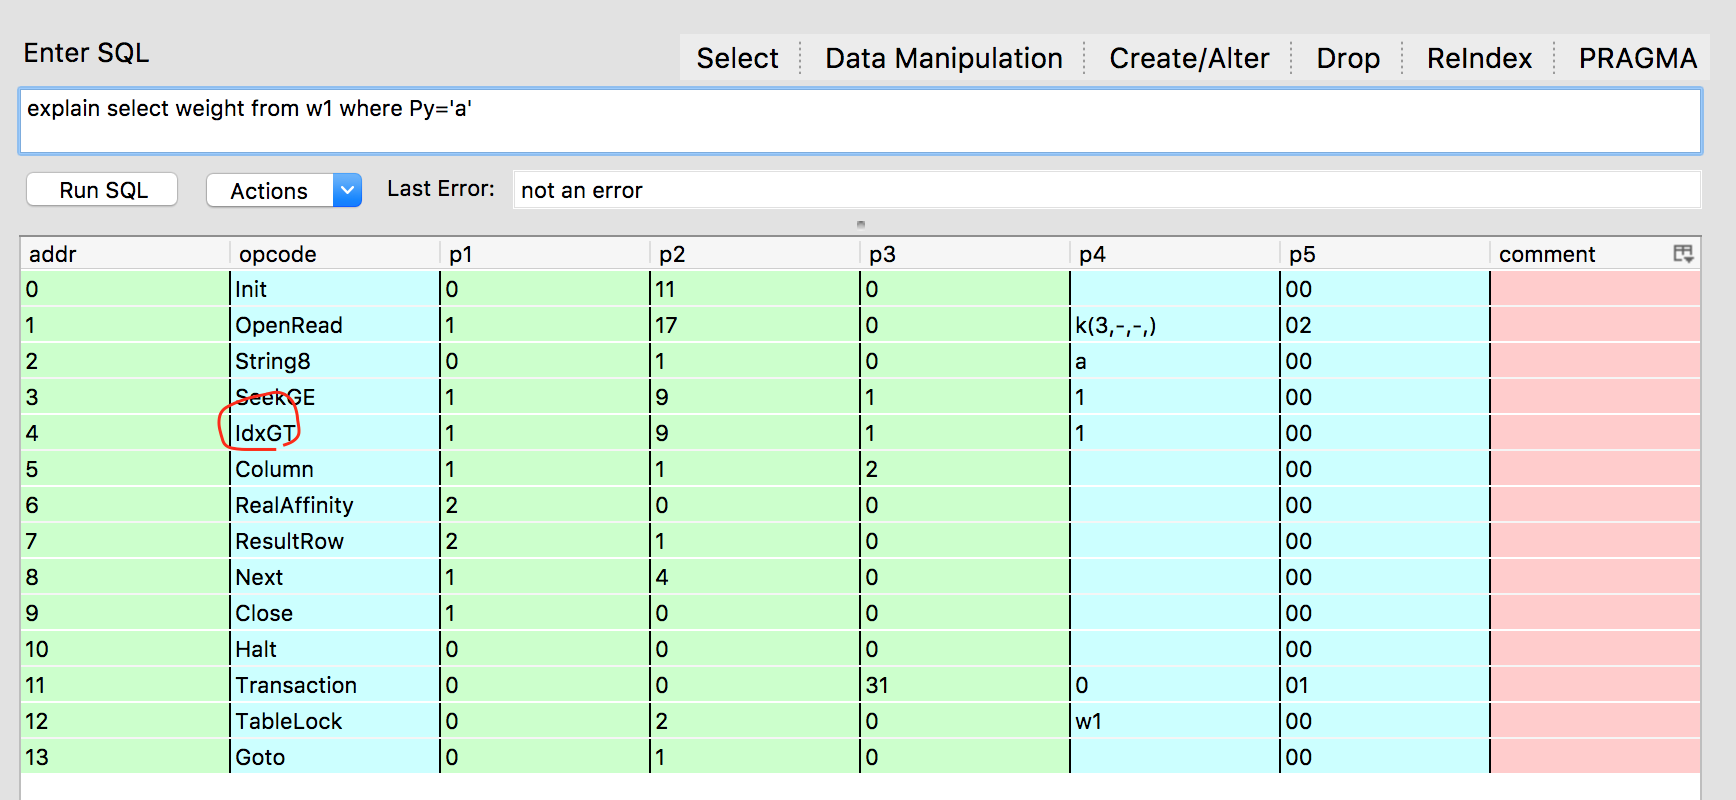Click the k(3,-,-,) p4 cell
The width and height of the screenshot is (1736, 800).
1115,325
